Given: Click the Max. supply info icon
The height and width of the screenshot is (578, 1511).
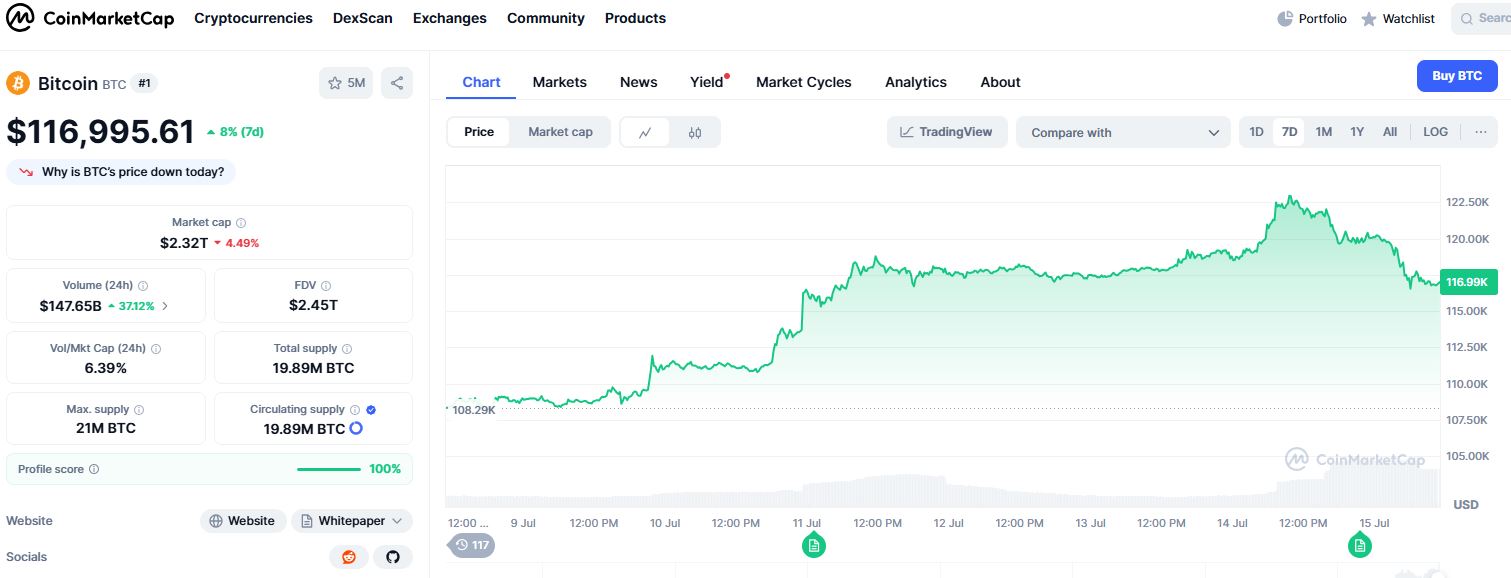Looking at the screenshot, I should pos(139,410).
